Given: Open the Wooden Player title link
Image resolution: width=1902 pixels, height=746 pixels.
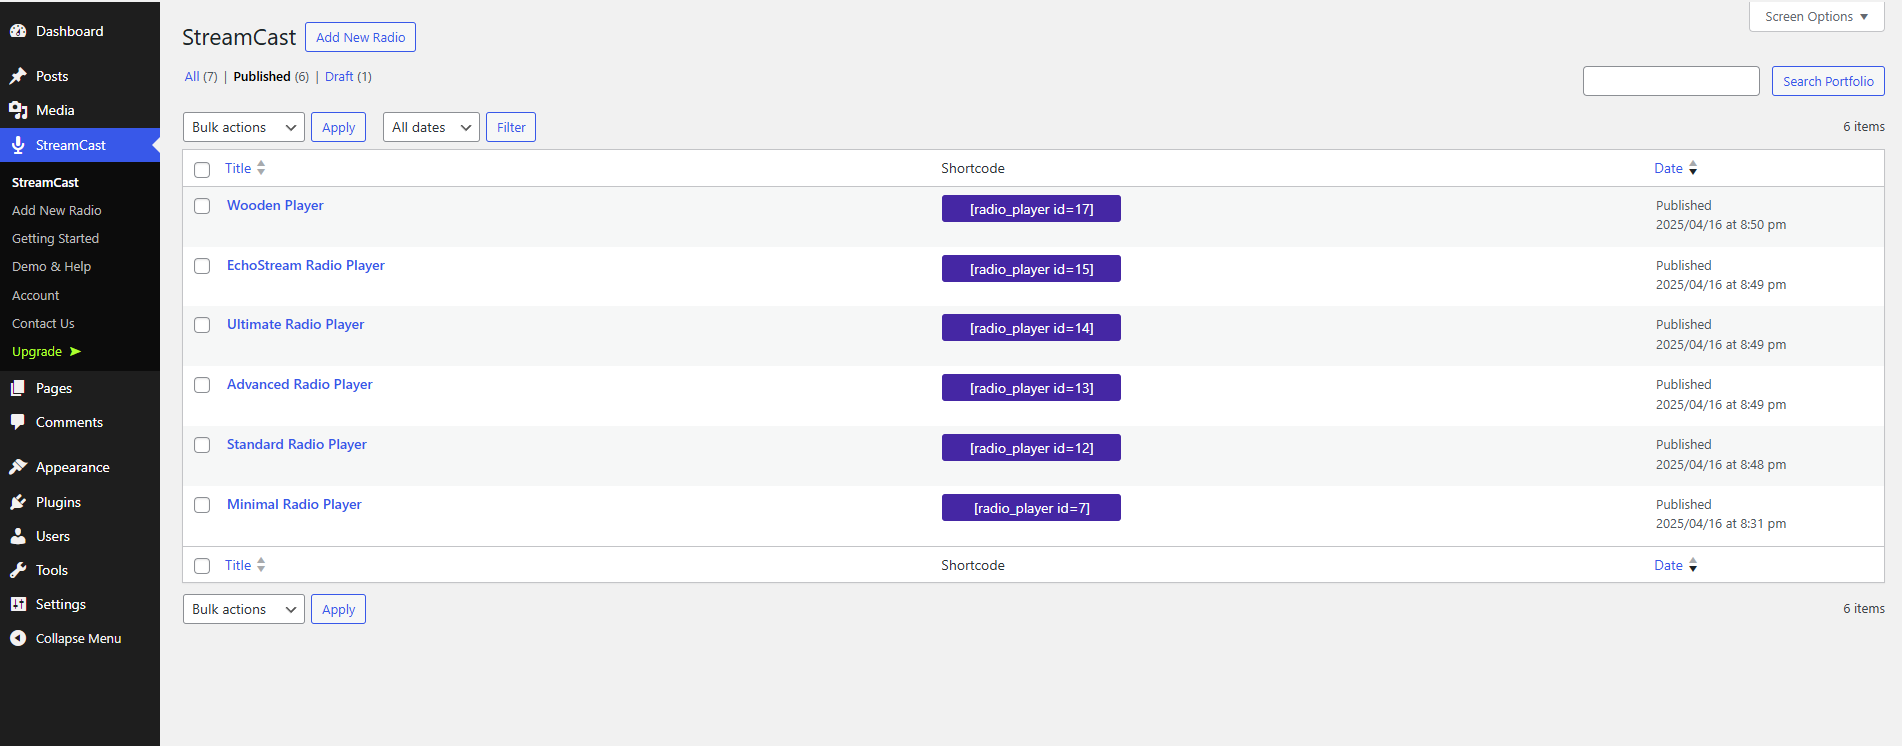Looking at the screenshot, I should (x=275, y=205).
